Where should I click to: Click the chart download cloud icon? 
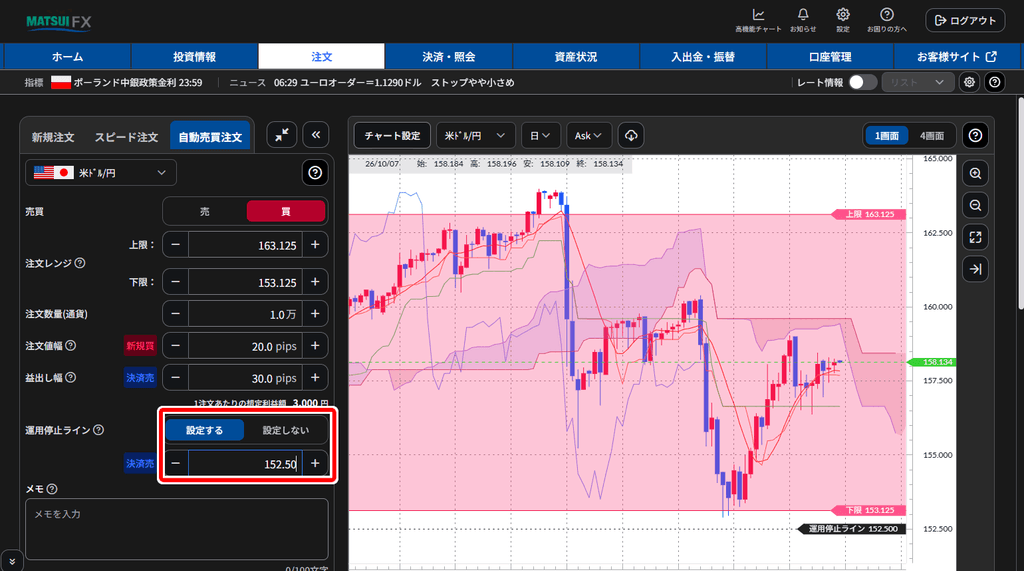pos(631,135)
